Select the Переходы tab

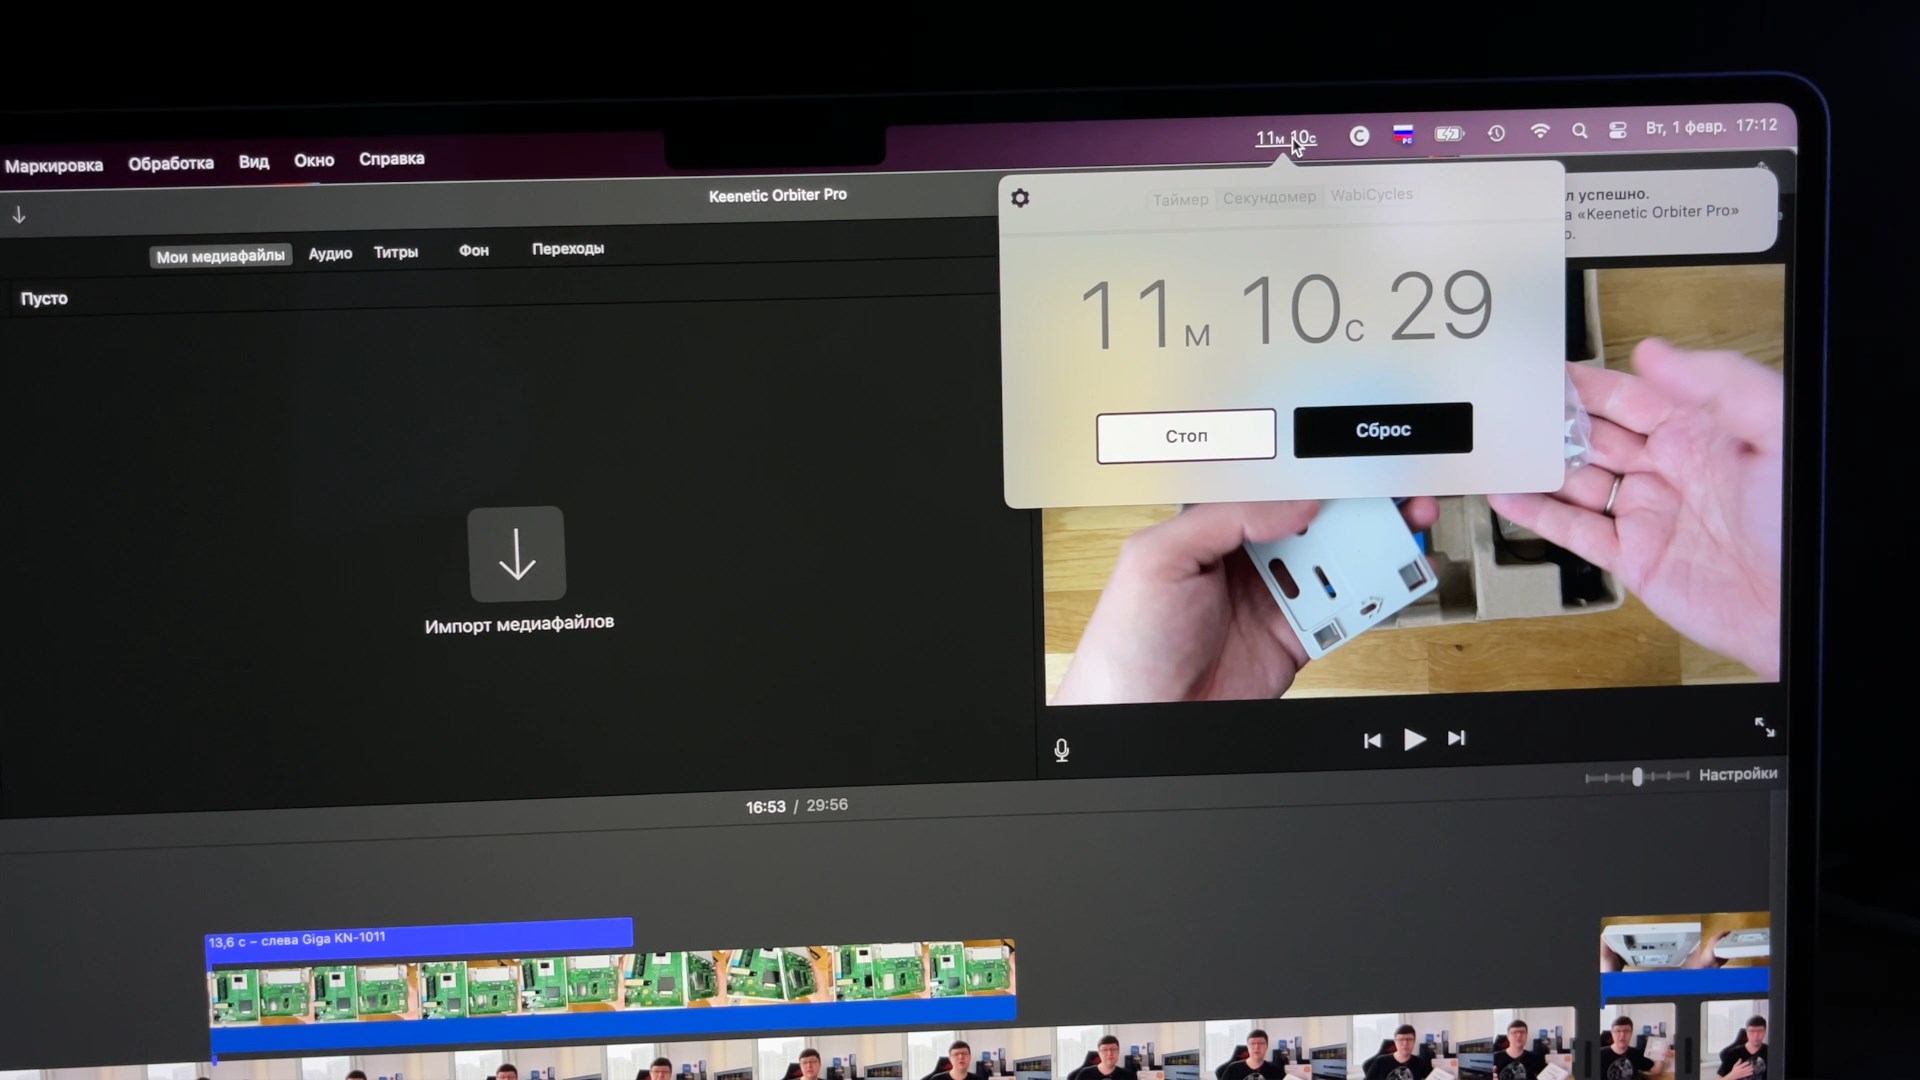[568, 248]
